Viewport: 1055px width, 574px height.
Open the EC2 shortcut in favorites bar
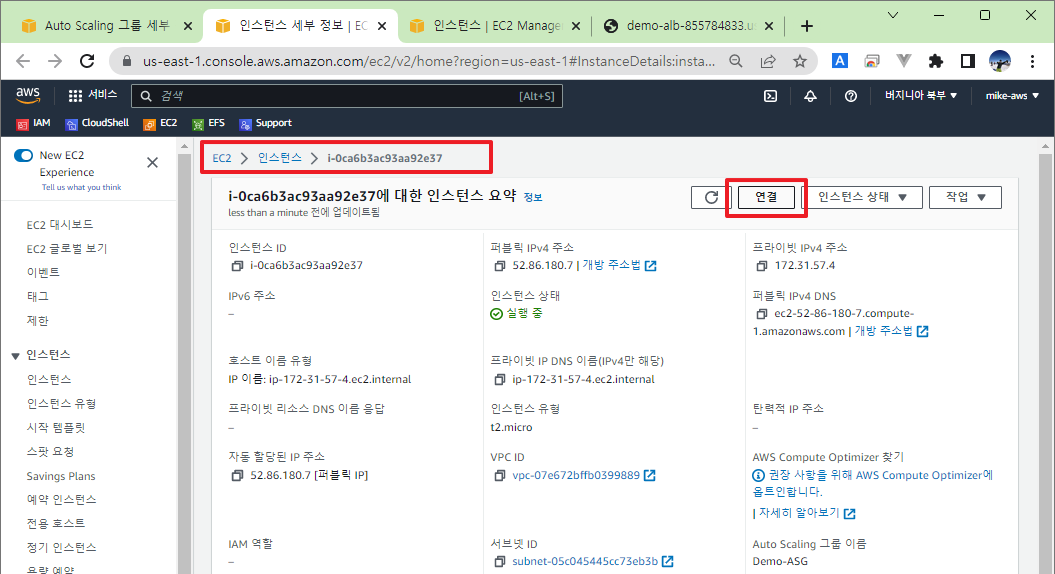160,123
